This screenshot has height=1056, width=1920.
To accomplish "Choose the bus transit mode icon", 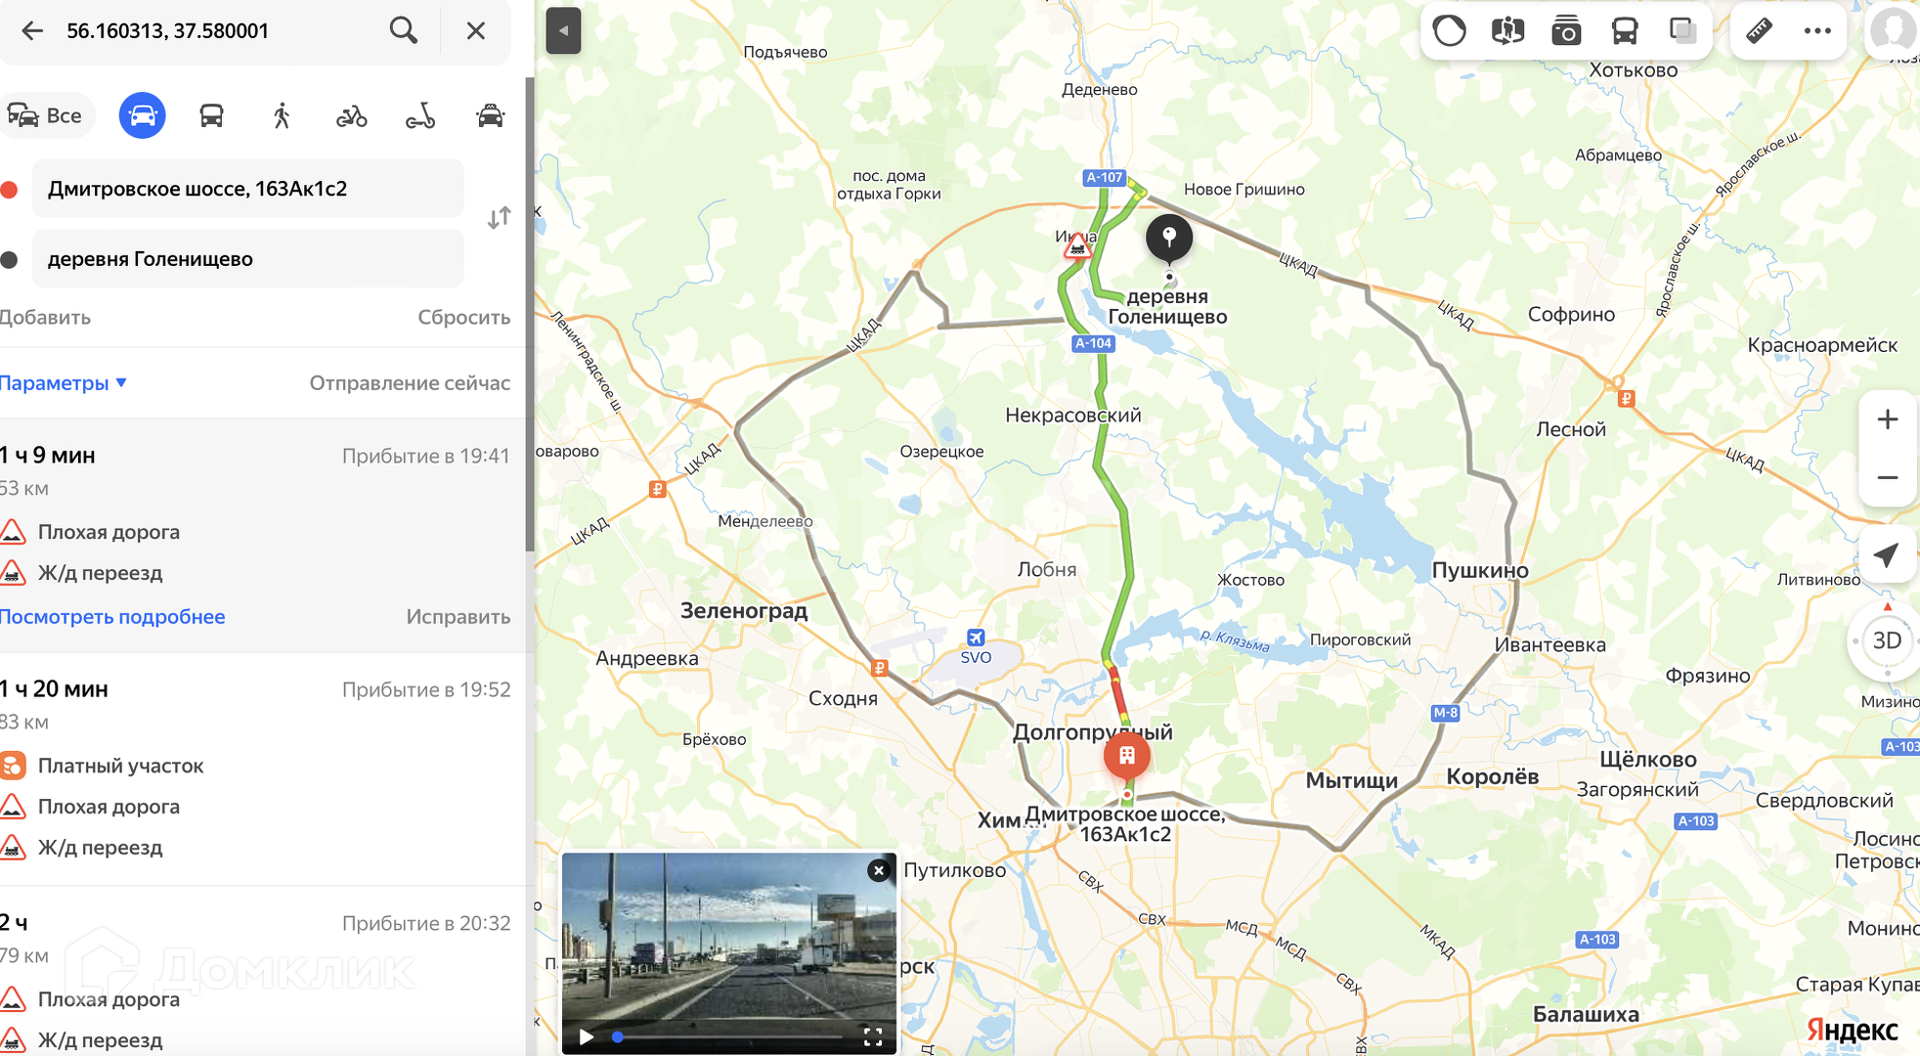I will [x=211, y=116].
